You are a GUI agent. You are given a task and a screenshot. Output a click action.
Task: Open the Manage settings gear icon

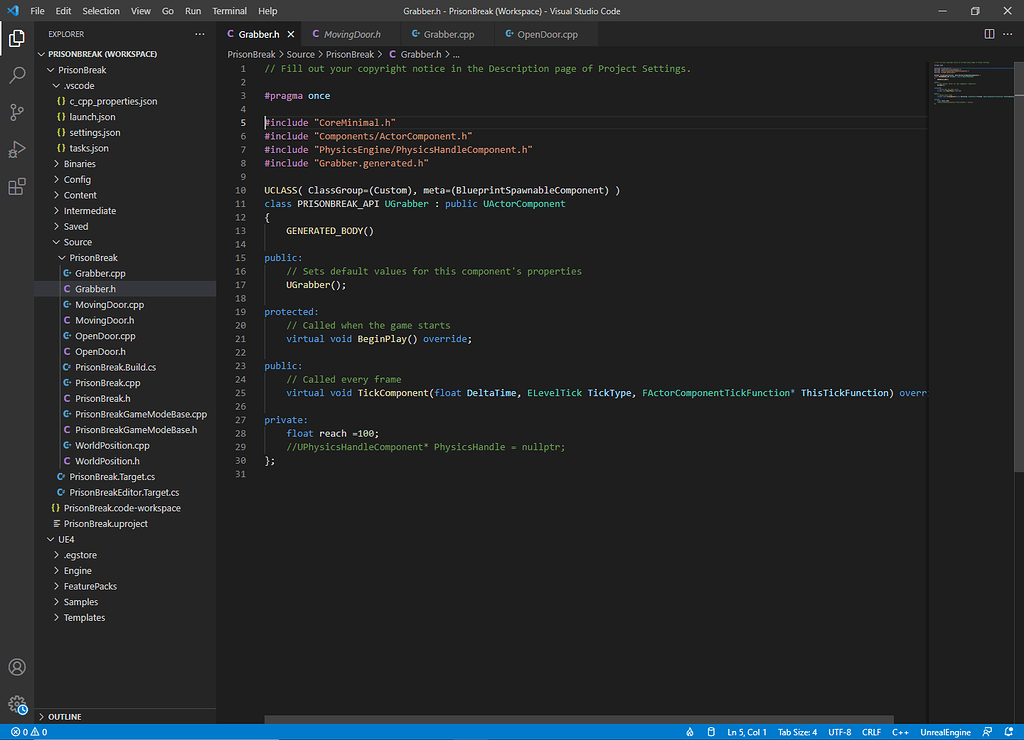coord(16,703)
